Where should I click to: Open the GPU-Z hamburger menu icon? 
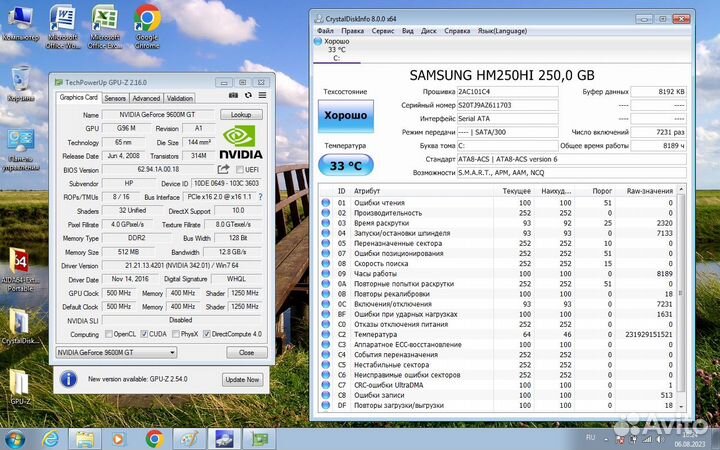[262, 95]
